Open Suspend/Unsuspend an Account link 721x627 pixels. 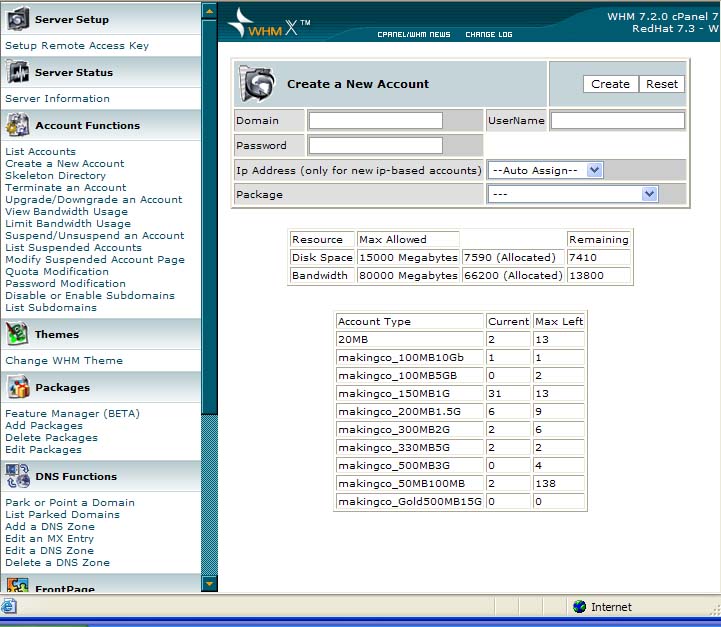tap(95, 235)
